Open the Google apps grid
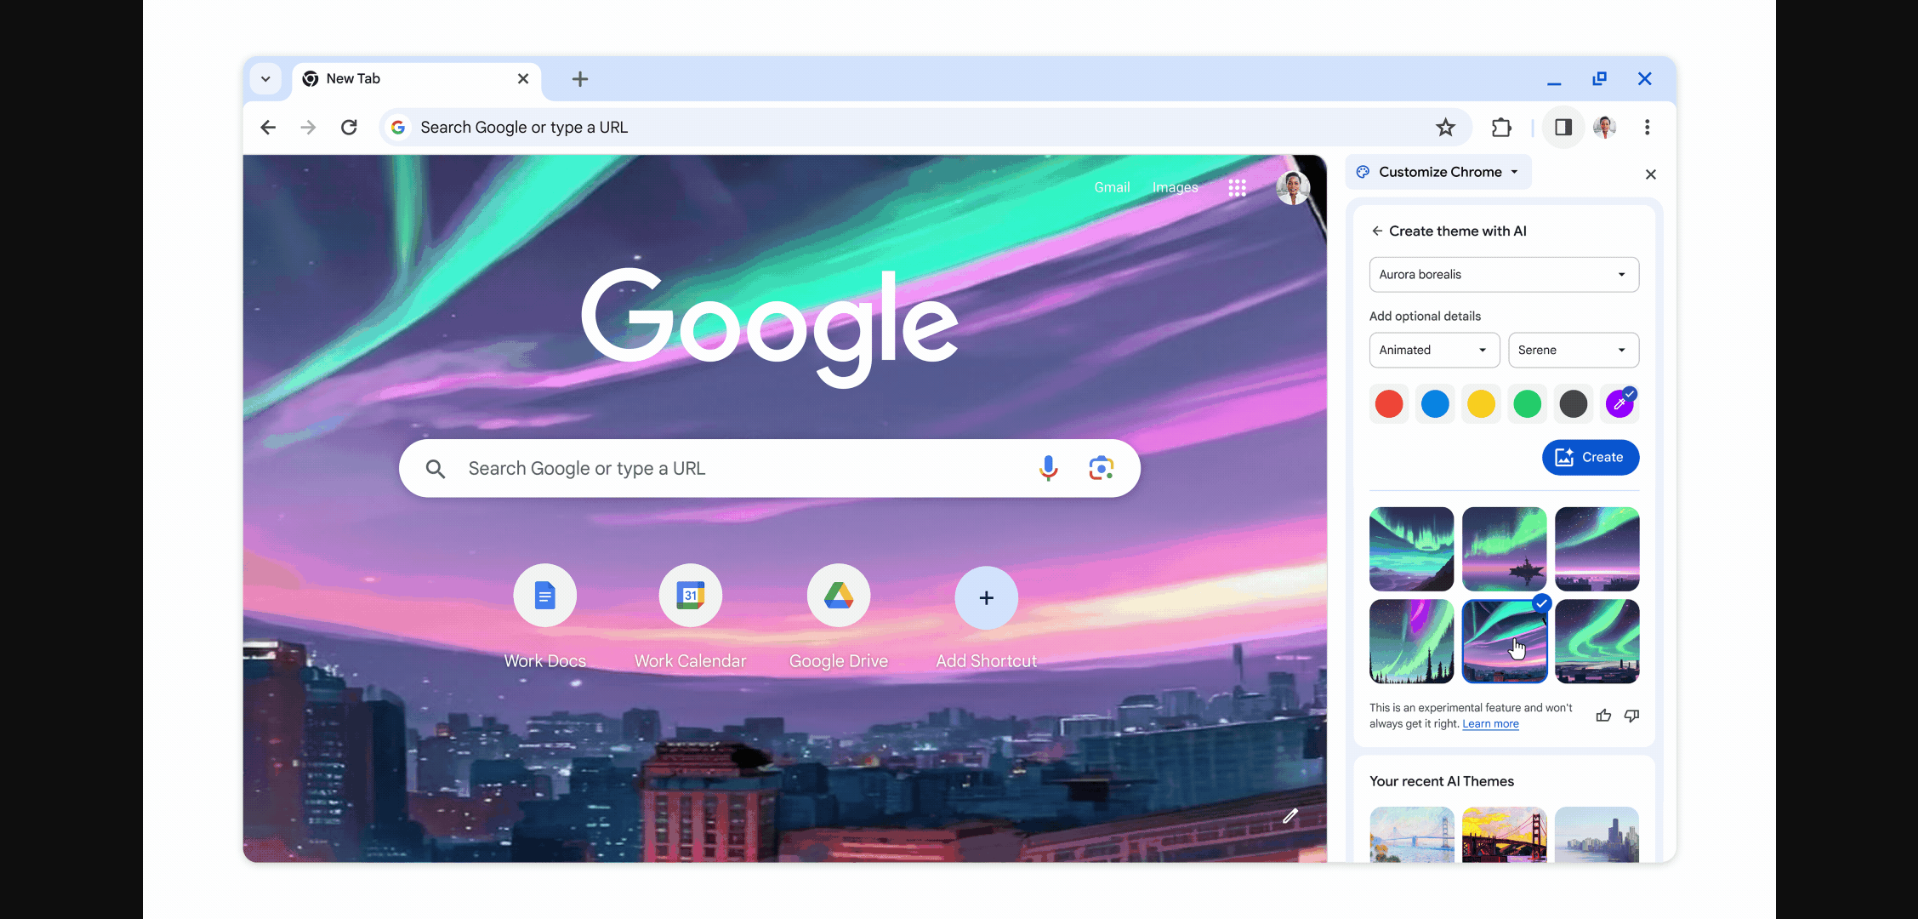This screenshot has height=919, width=1918. tap(1237, 187)
